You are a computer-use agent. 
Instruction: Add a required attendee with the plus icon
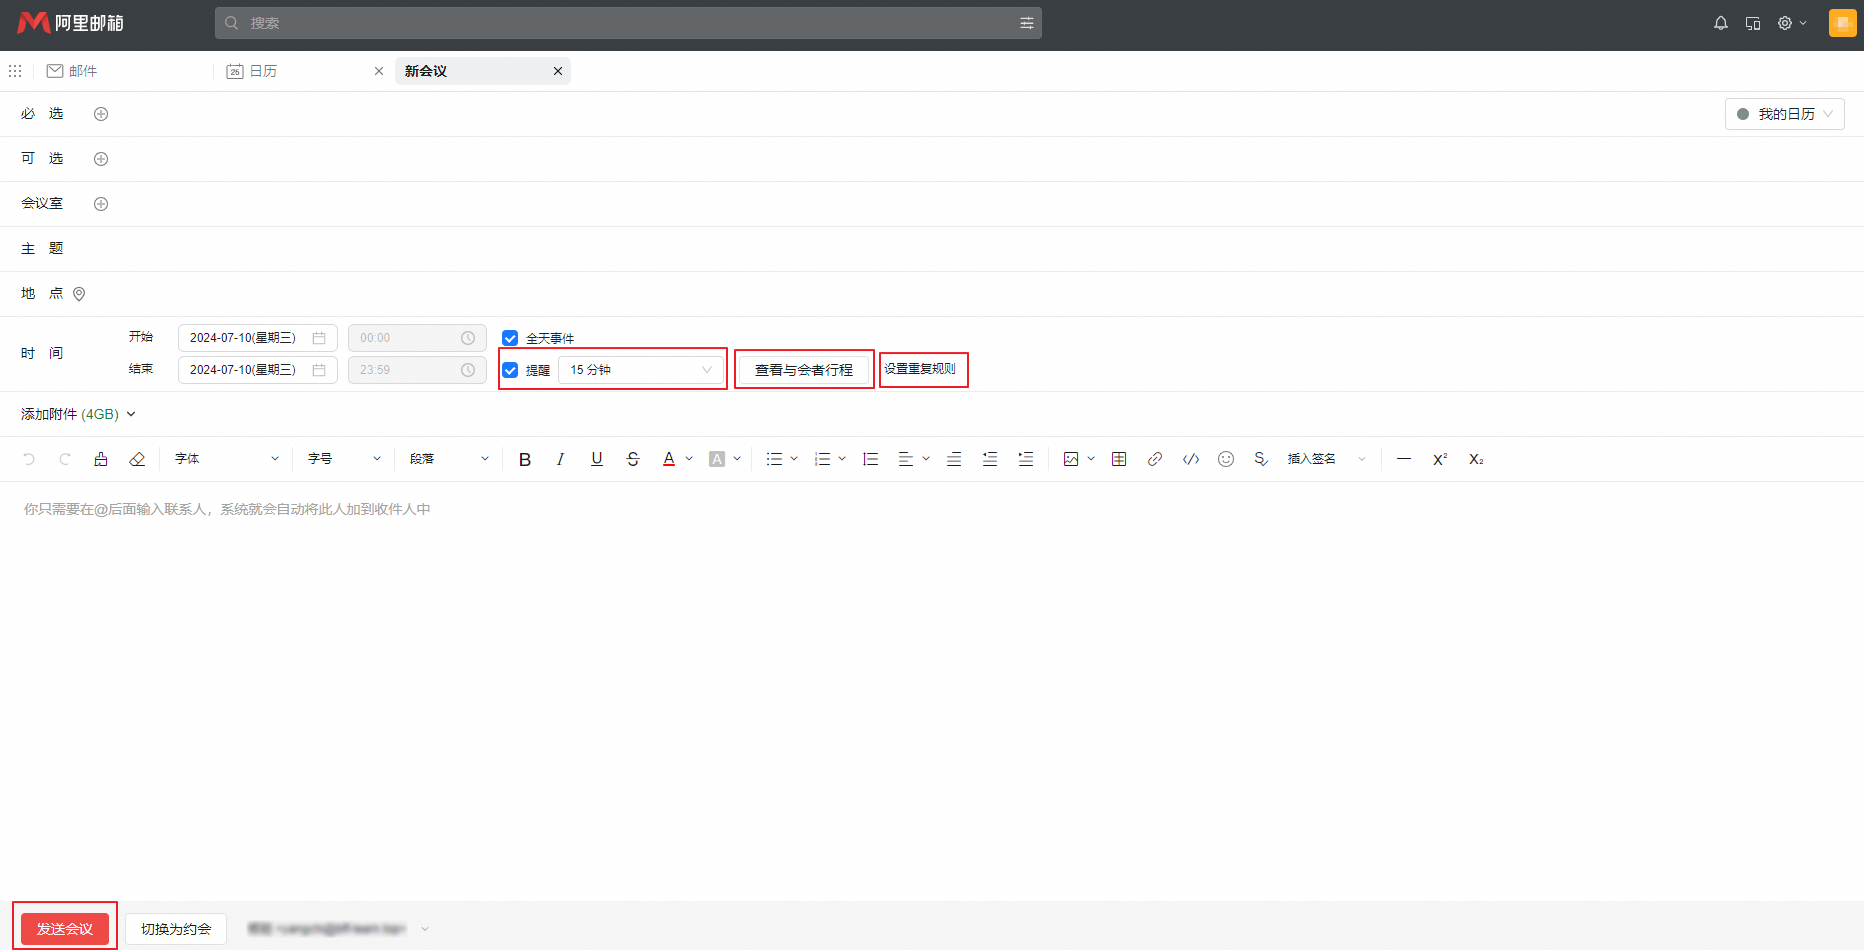pos(101,114)
